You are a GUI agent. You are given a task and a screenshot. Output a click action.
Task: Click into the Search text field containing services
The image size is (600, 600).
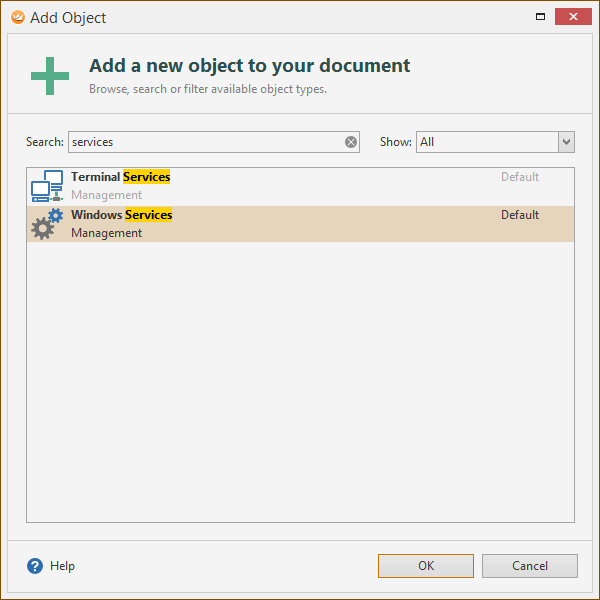[x=214, y=142]
